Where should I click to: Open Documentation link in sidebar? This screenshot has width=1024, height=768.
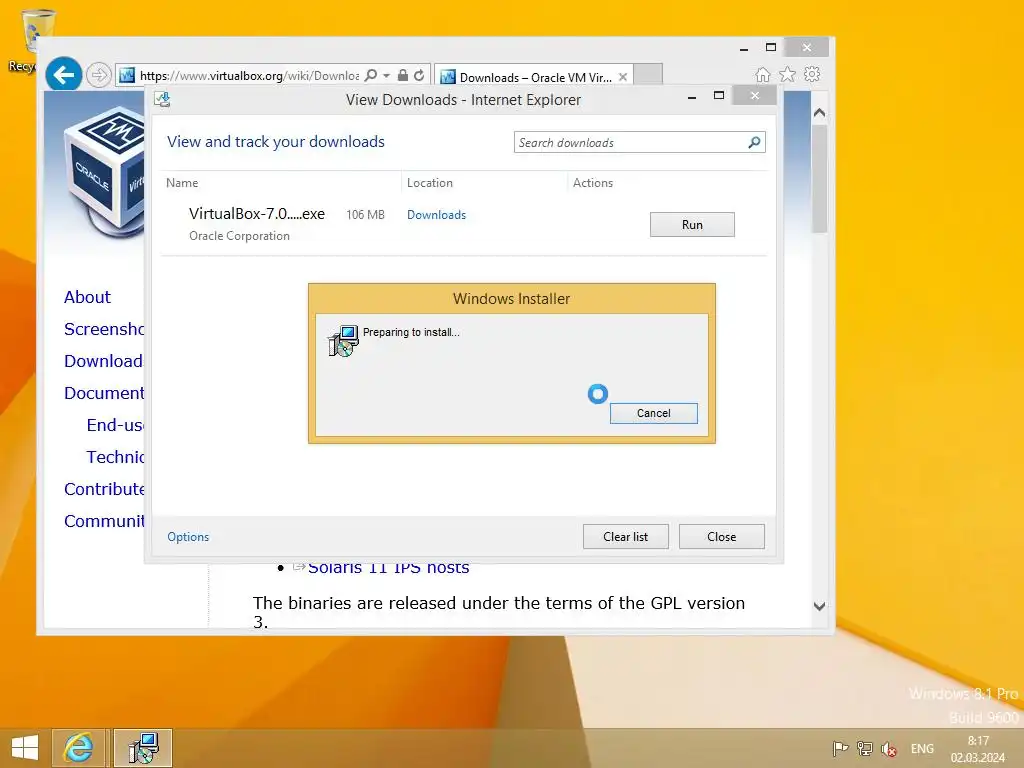click(x=104, y=393)
